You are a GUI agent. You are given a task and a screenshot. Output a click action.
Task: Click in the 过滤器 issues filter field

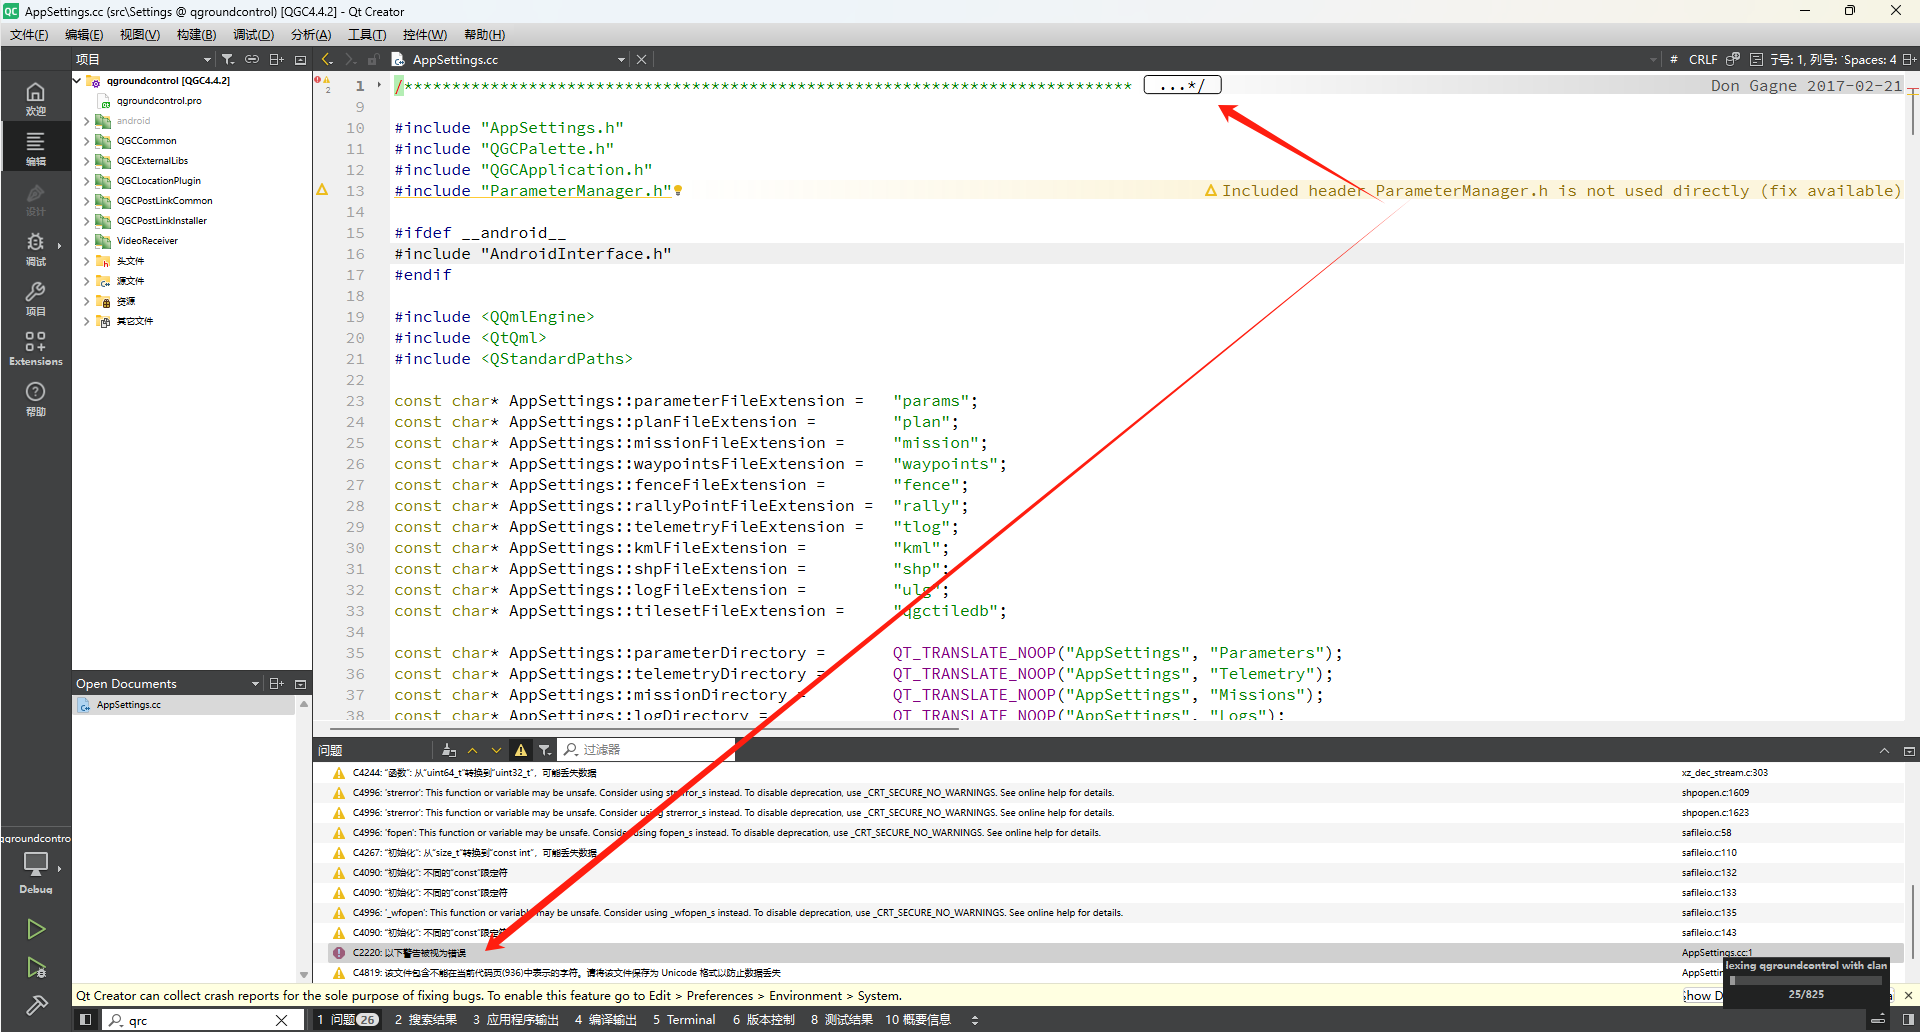[648, 750]
